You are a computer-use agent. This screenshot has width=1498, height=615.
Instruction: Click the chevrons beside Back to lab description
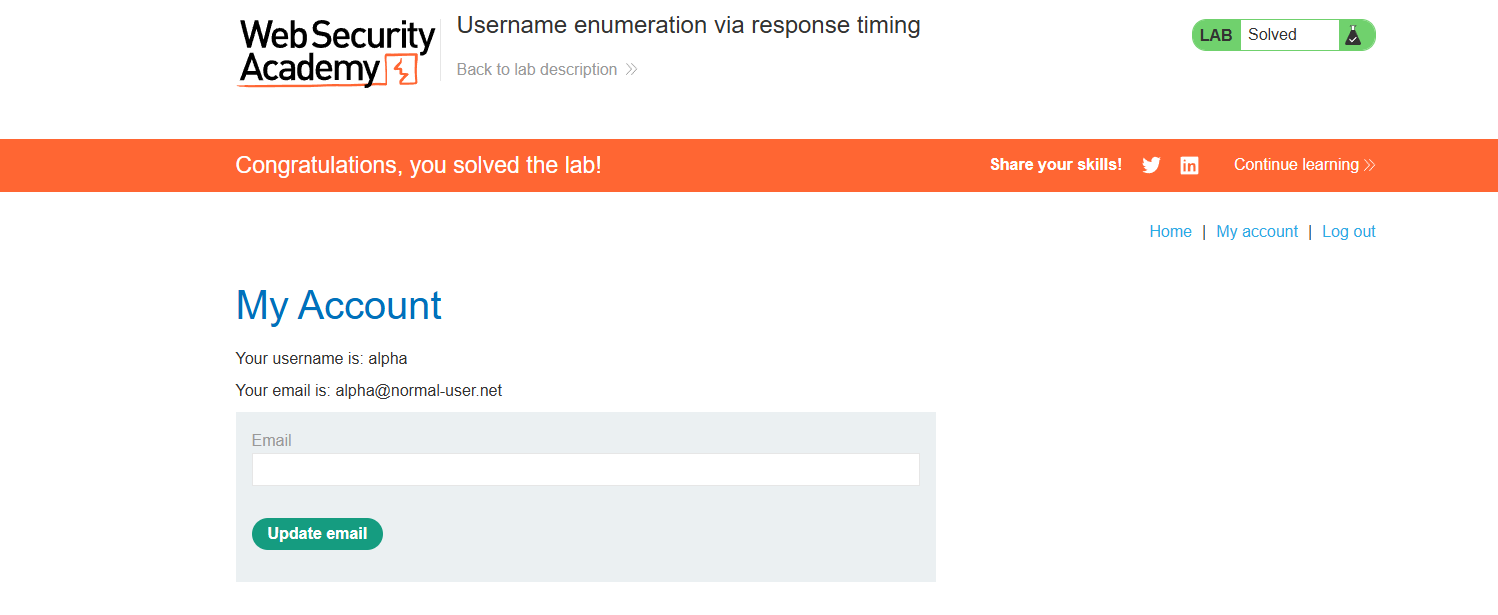(x=631, y=70)
